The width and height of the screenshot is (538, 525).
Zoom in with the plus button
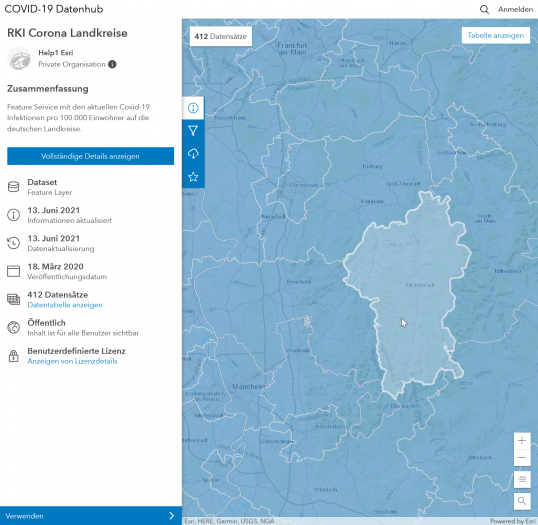(x=522, y=441)
